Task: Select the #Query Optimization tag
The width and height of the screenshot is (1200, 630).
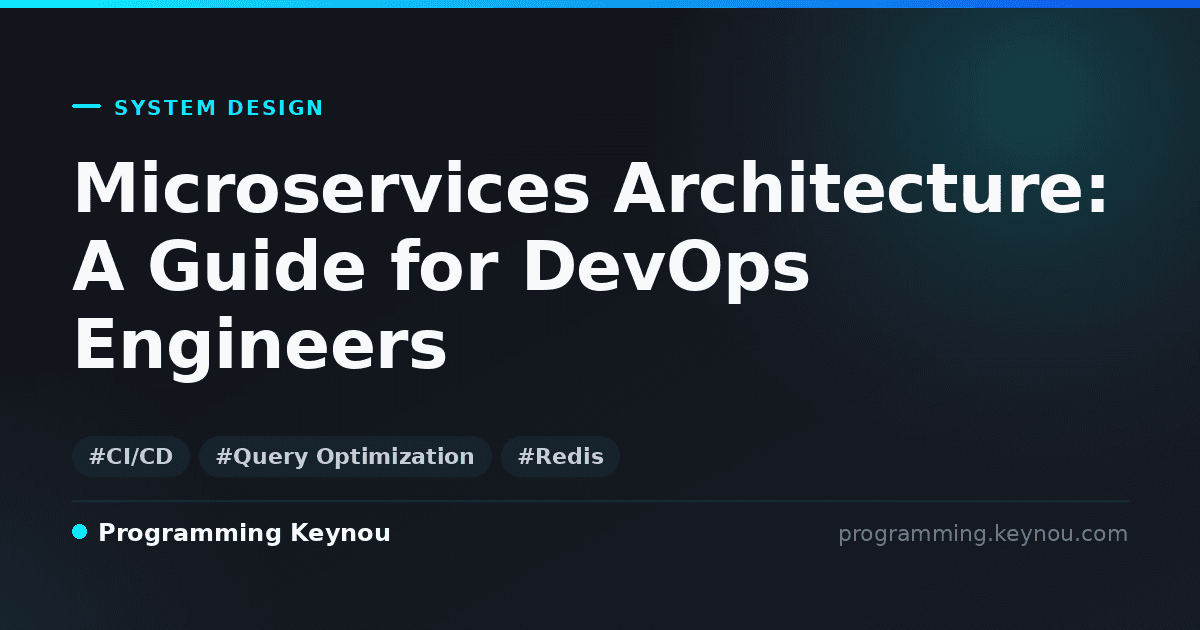Action: tap(345, 457)
